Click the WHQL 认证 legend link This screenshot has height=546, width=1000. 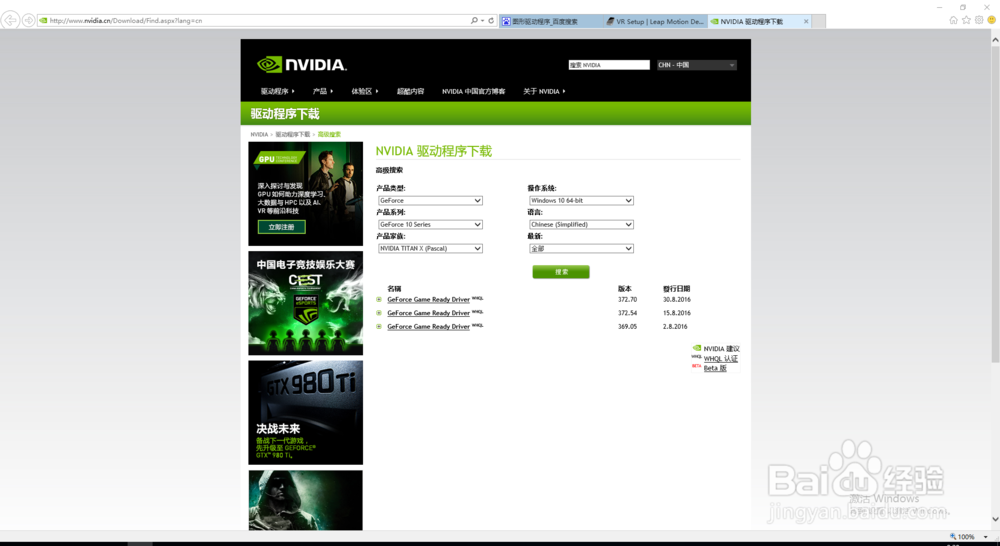(x=721, y=358)
